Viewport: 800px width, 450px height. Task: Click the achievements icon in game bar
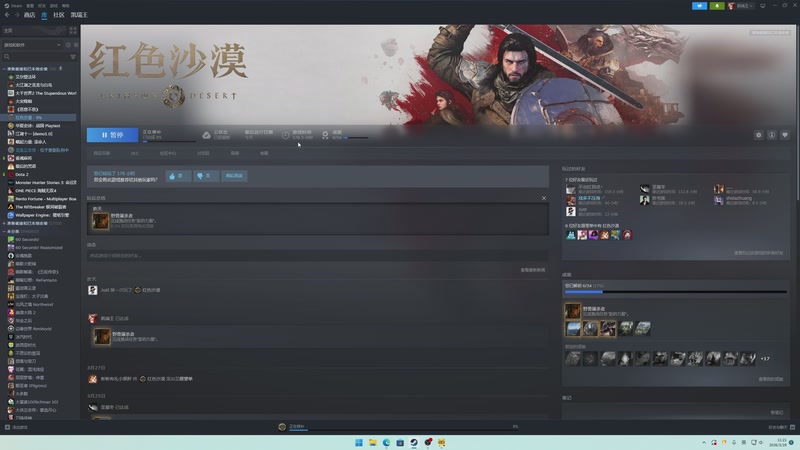pos(326,135)
